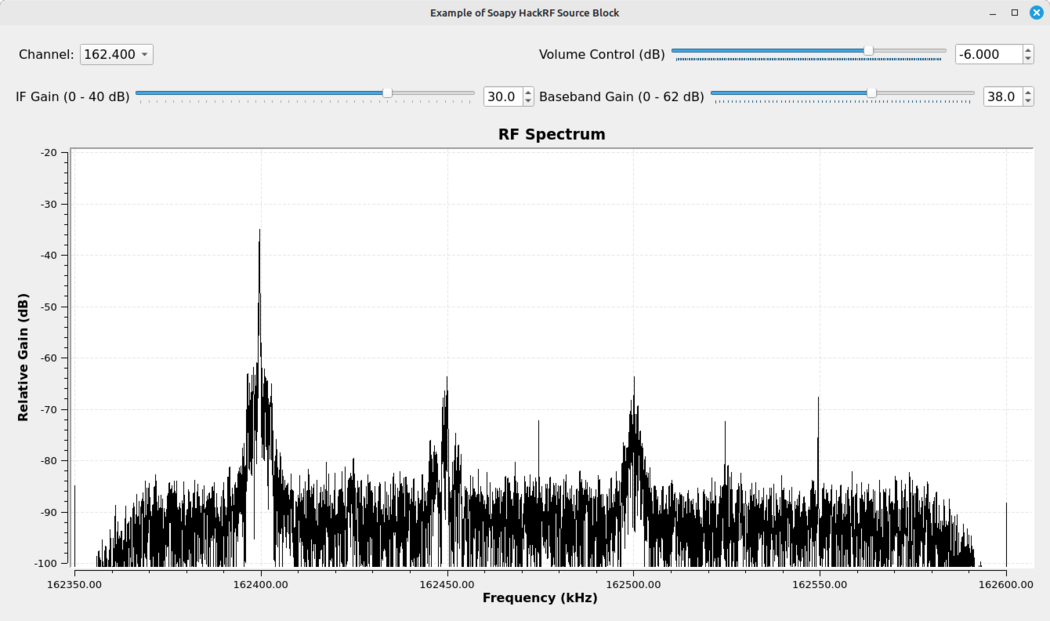Select the Volume Control value field showing -6.000
Screen dimensions: 1050x621
coord(988,54)
